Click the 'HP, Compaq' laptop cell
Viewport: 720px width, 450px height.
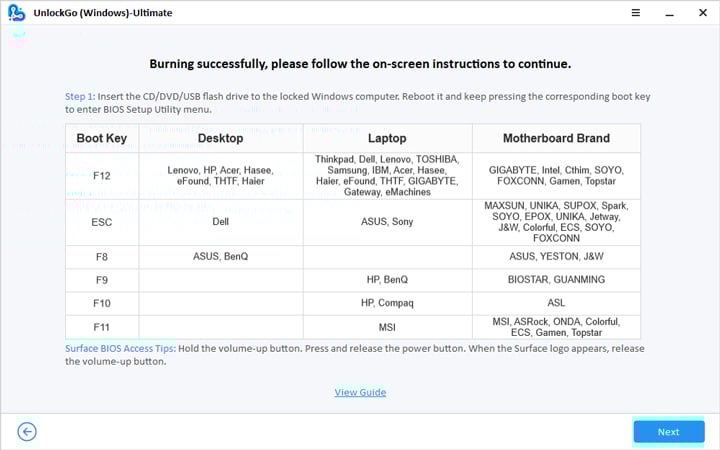pos(387,303)
